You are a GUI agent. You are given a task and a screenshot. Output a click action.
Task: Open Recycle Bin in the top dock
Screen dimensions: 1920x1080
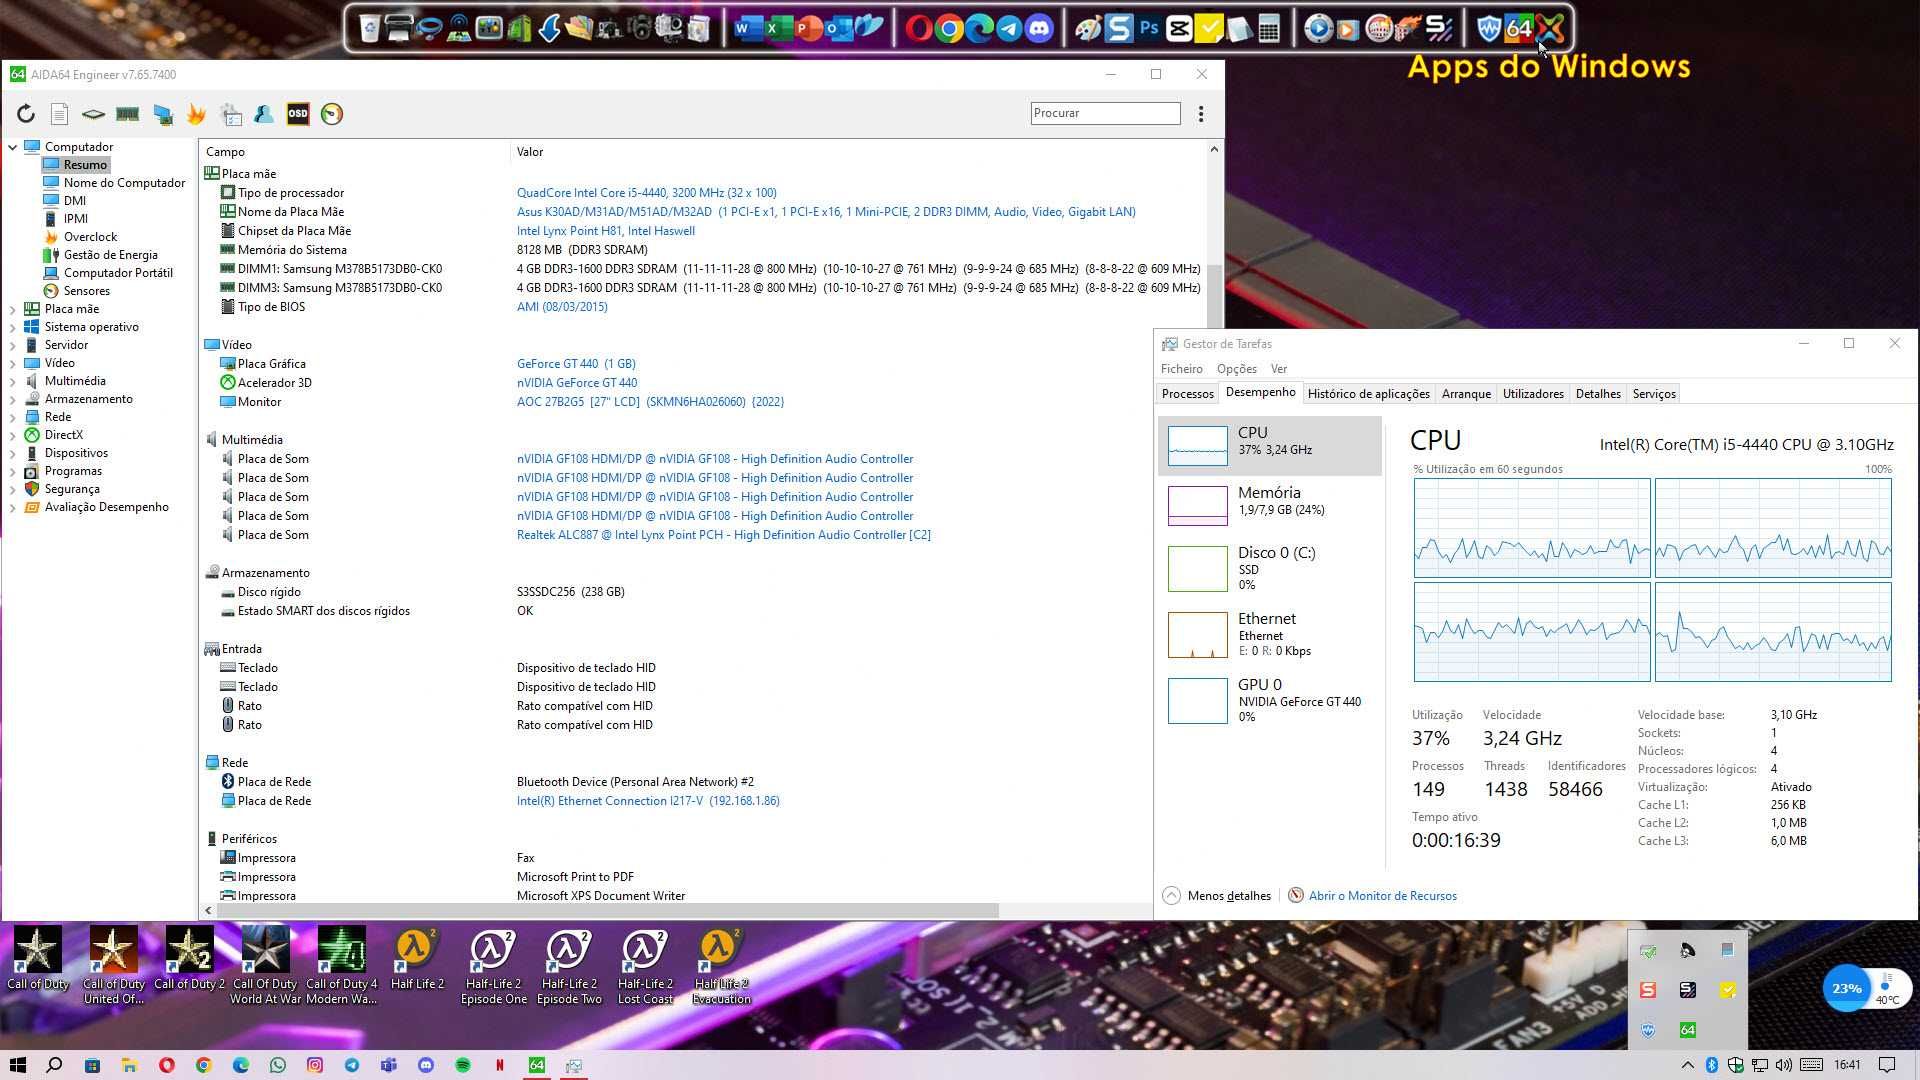pos(369,29)
